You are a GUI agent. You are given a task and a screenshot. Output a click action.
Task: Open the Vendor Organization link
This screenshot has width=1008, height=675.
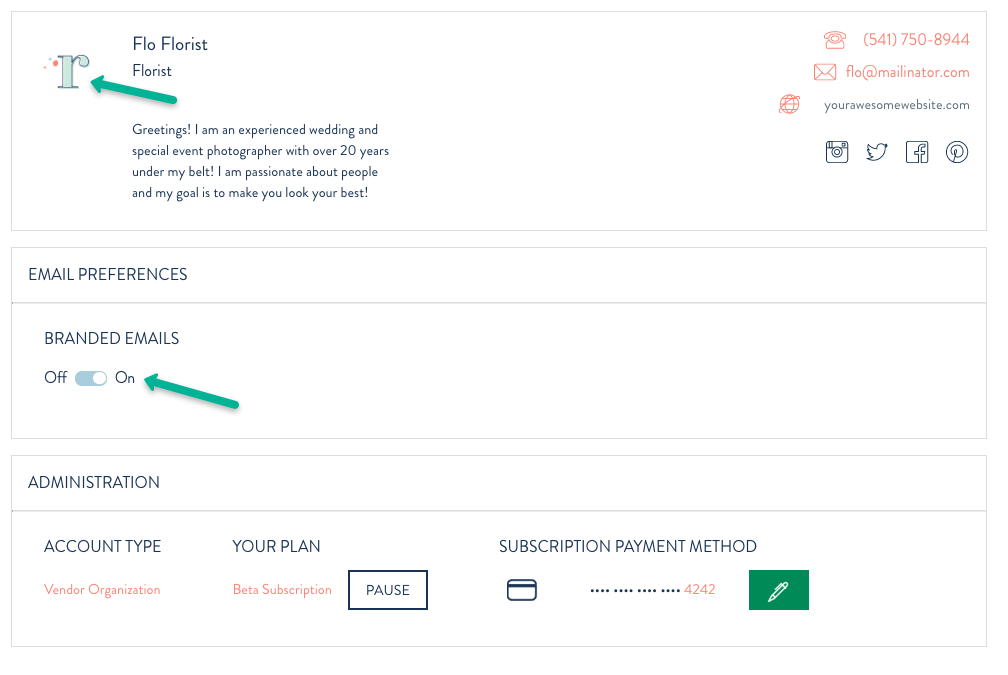pos(102,590)
